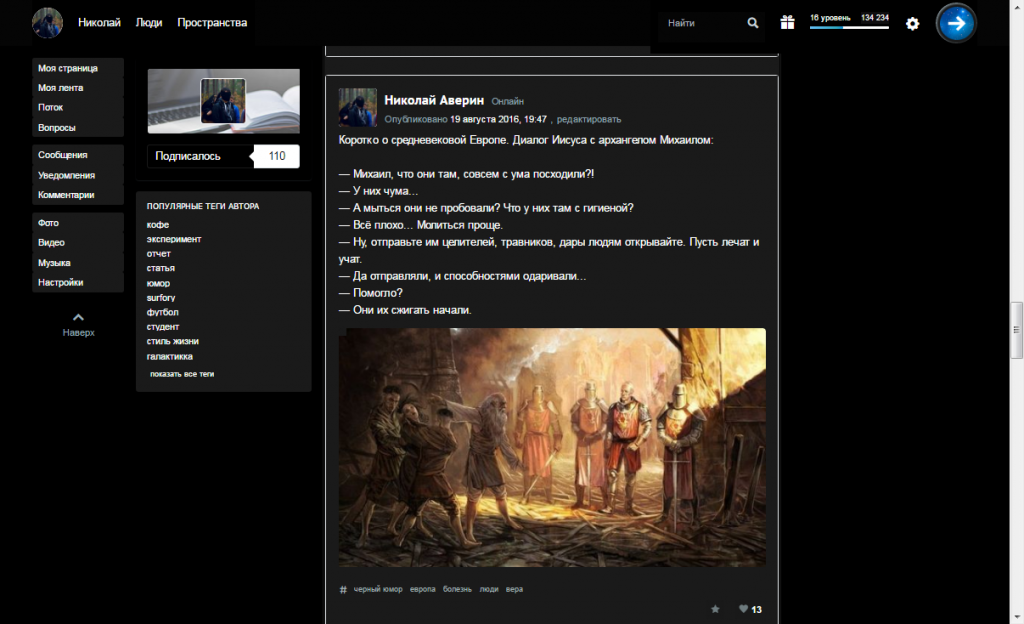Open Николай in top navigation
This screenshot has height=624, width=1024.
pos(99,23)
